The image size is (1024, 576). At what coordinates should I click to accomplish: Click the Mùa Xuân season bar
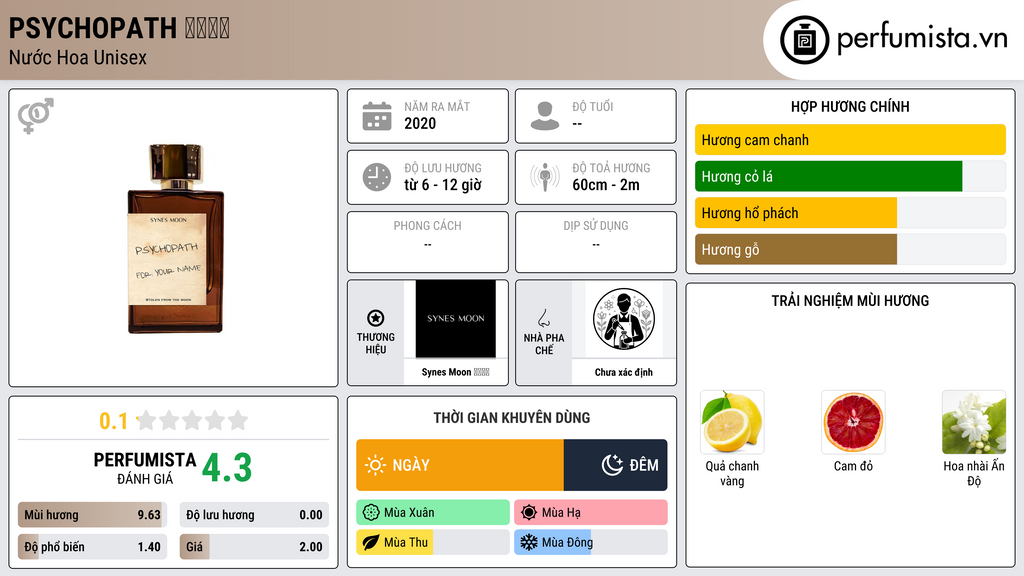coord(433,513)
